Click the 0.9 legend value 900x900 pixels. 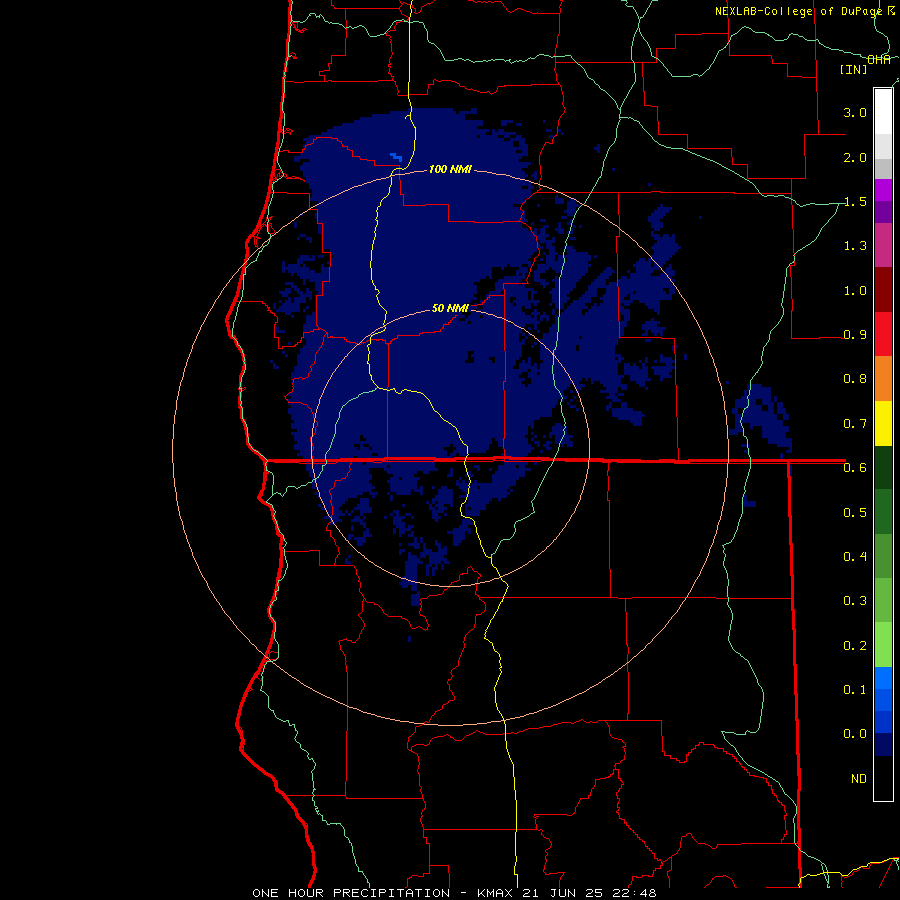(855, 335)
